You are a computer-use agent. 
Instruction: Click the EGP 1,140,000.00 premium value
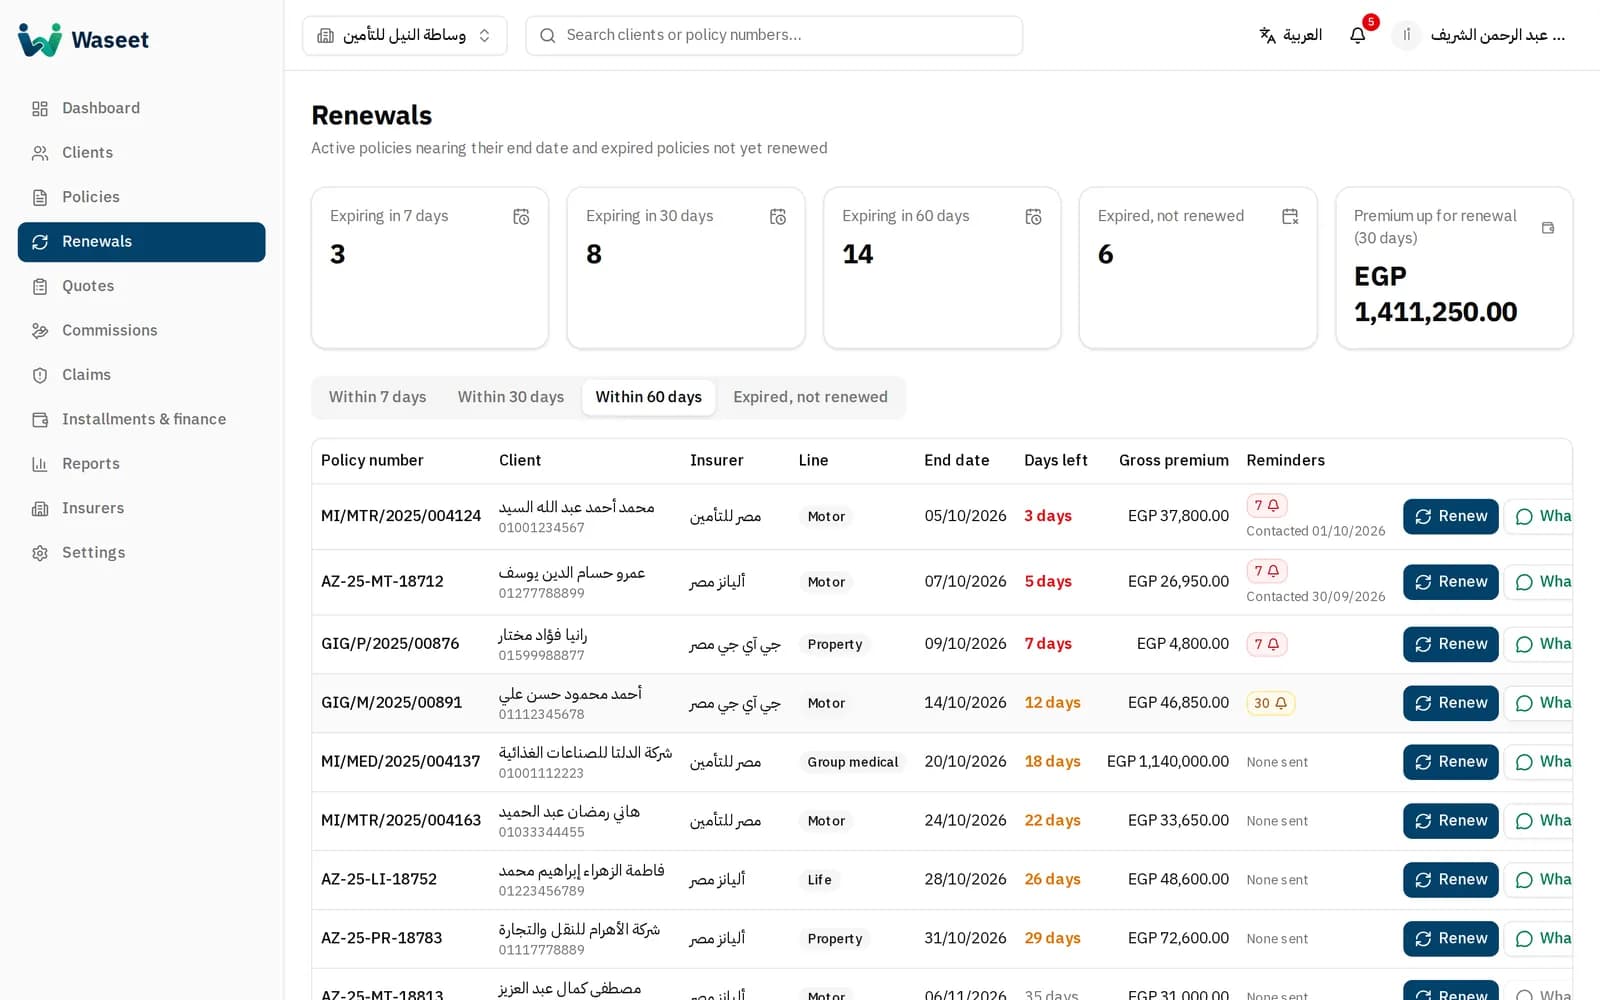coord(1167,762)
